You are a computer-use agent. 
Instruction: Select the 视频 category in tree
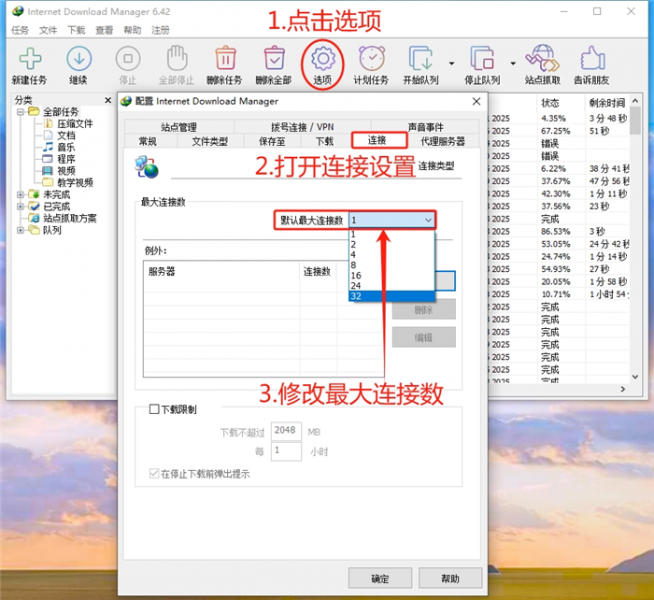(66, 171)
